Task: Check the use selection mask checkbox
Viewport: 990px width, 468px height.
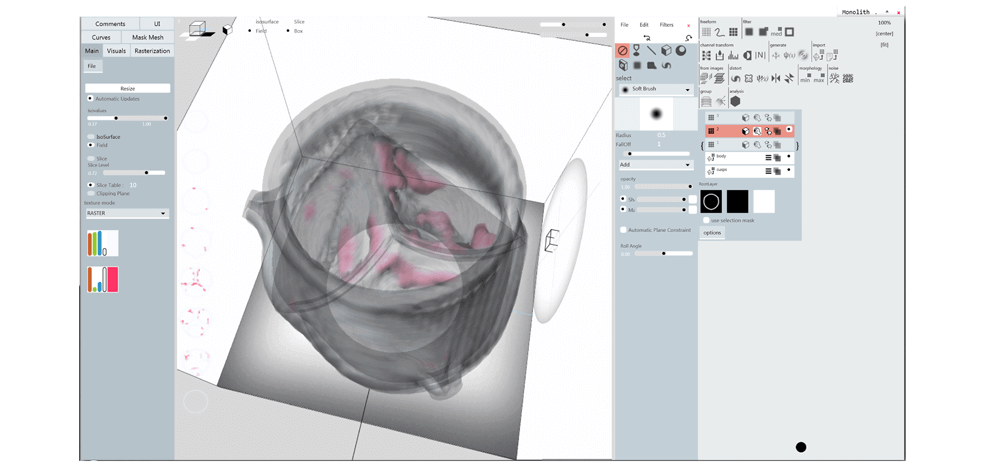Action: pyautogui.click(x=706, y=220)
